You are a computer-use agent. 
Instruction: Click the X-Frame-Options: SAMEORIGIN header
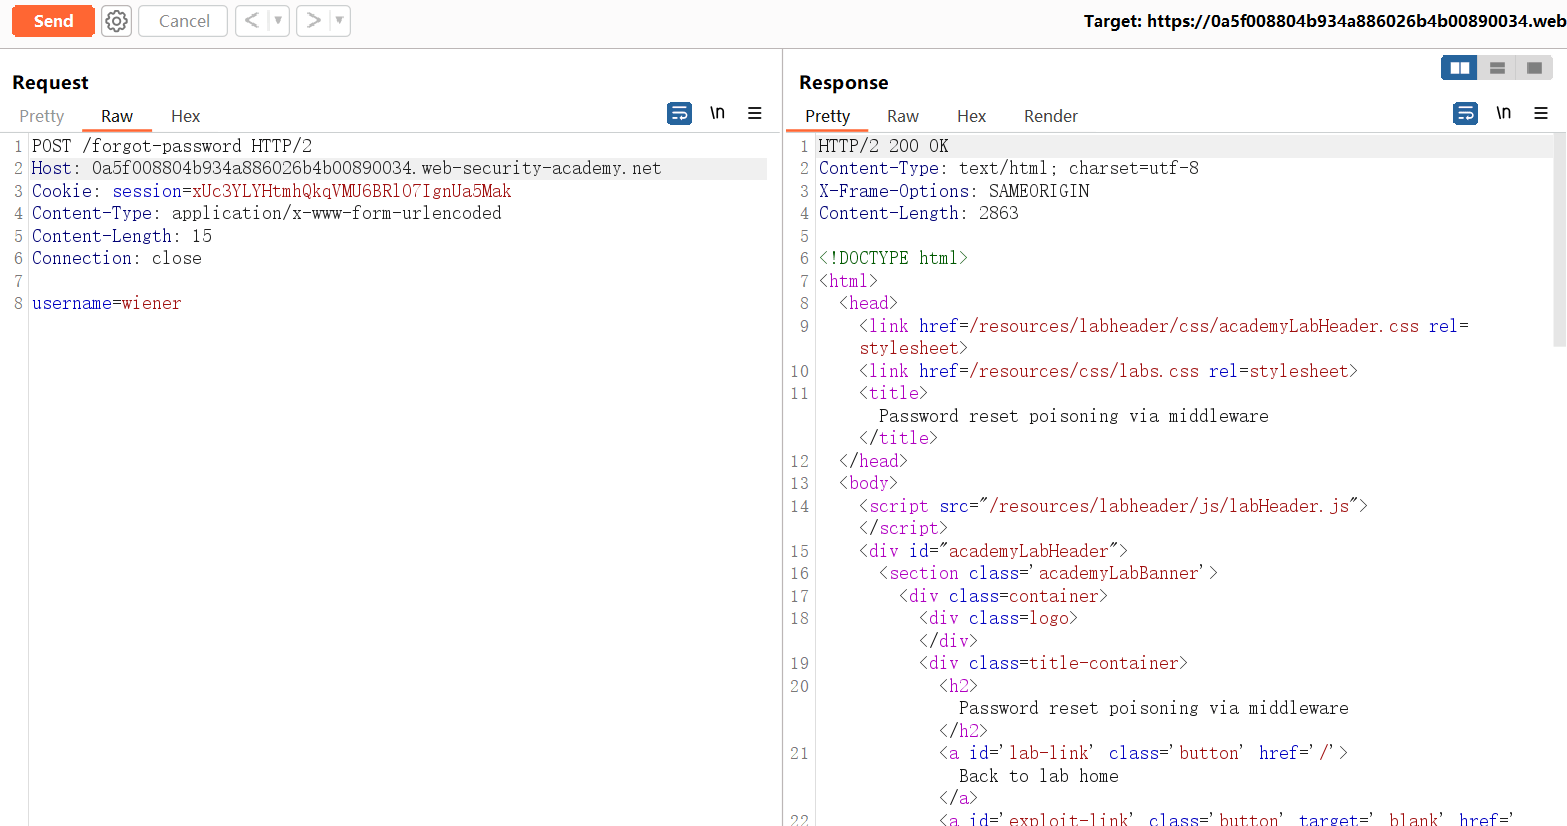(954, 191)
